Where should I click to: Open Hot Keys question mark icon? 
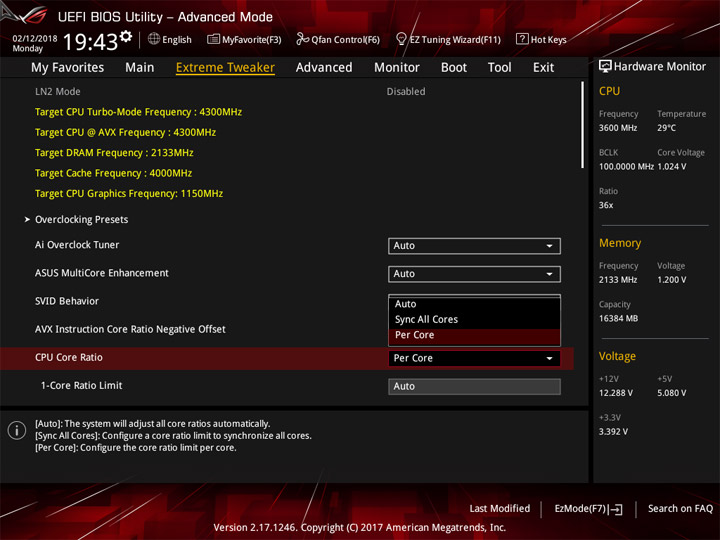pyautogui.click(x=522, y=39)
